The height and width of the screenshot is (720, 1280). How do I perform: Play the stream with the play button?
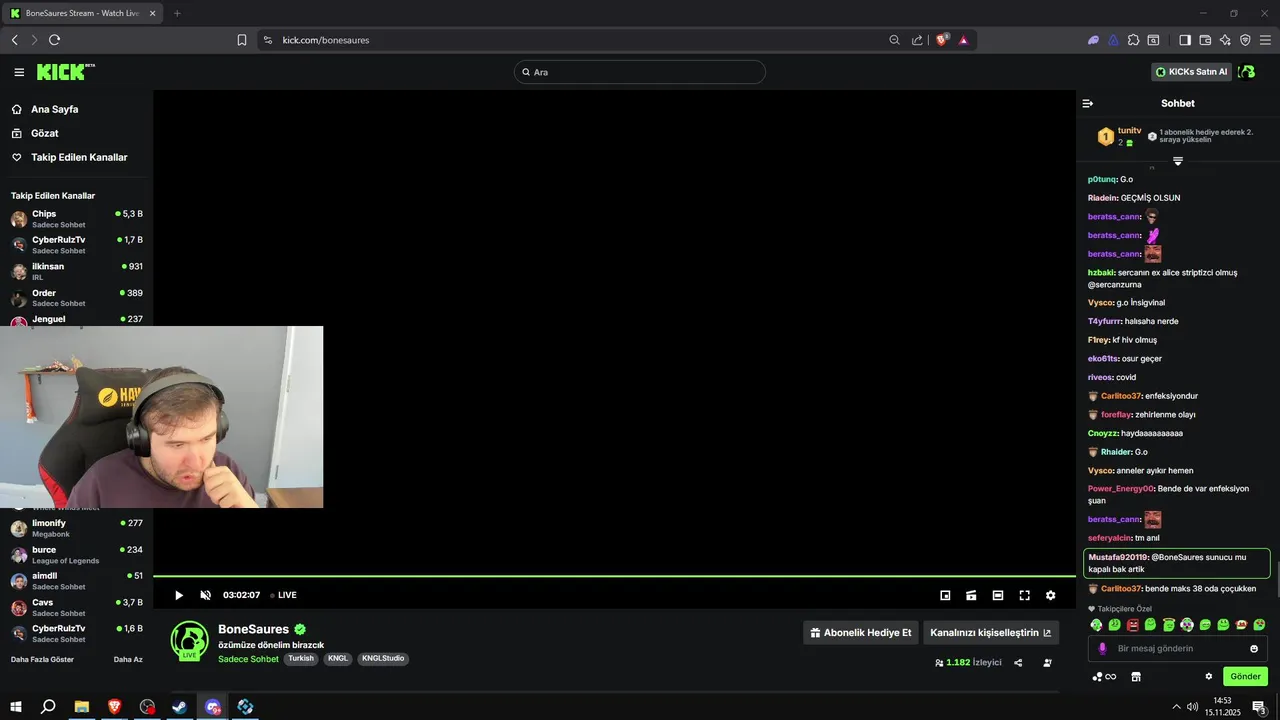click(179, 595)
